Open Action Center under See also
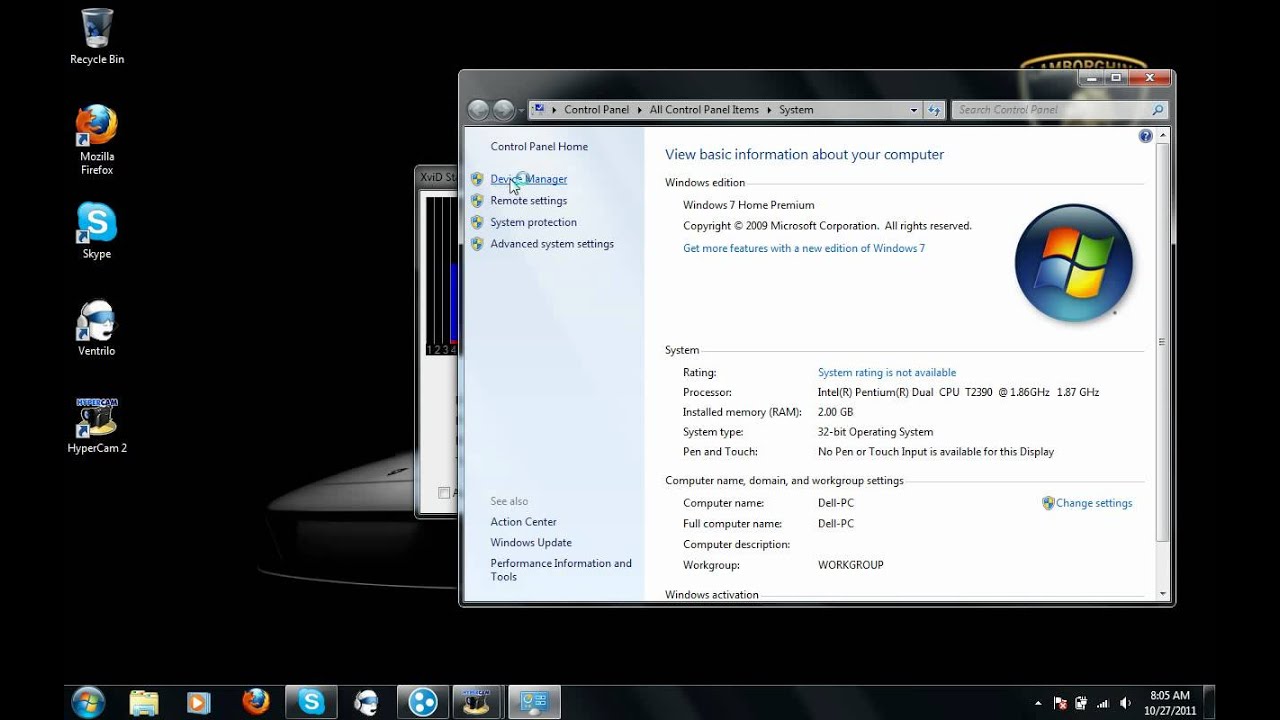Viewport: 1280px width, 720px height. (523, 522)
